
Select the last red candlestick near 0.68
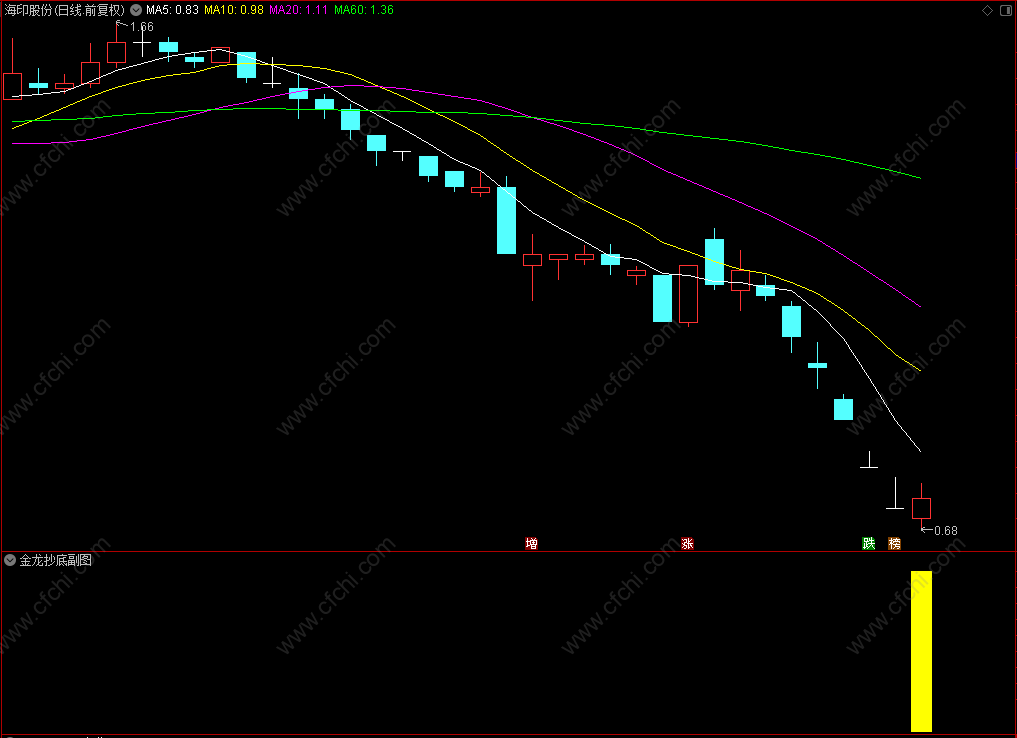921,508
